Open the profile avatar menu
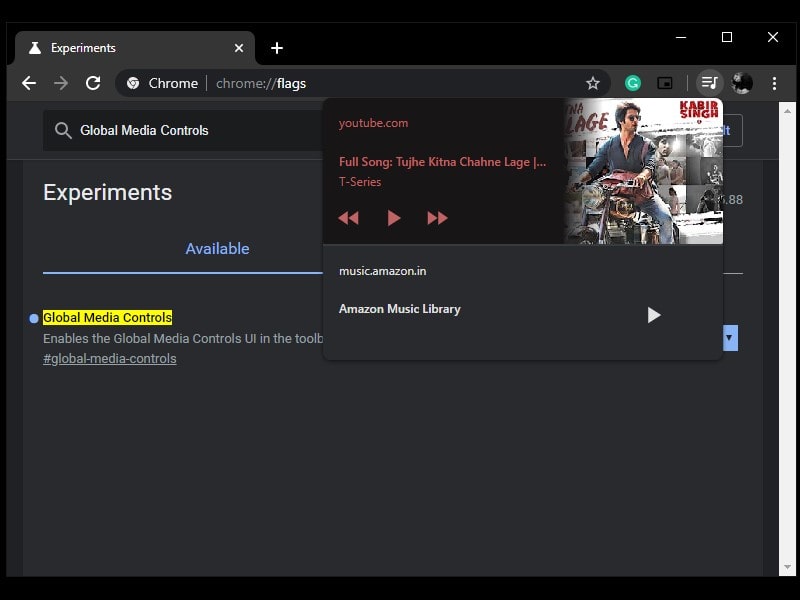800x600 pixels. pyautogui.click(x=742, y=83)
